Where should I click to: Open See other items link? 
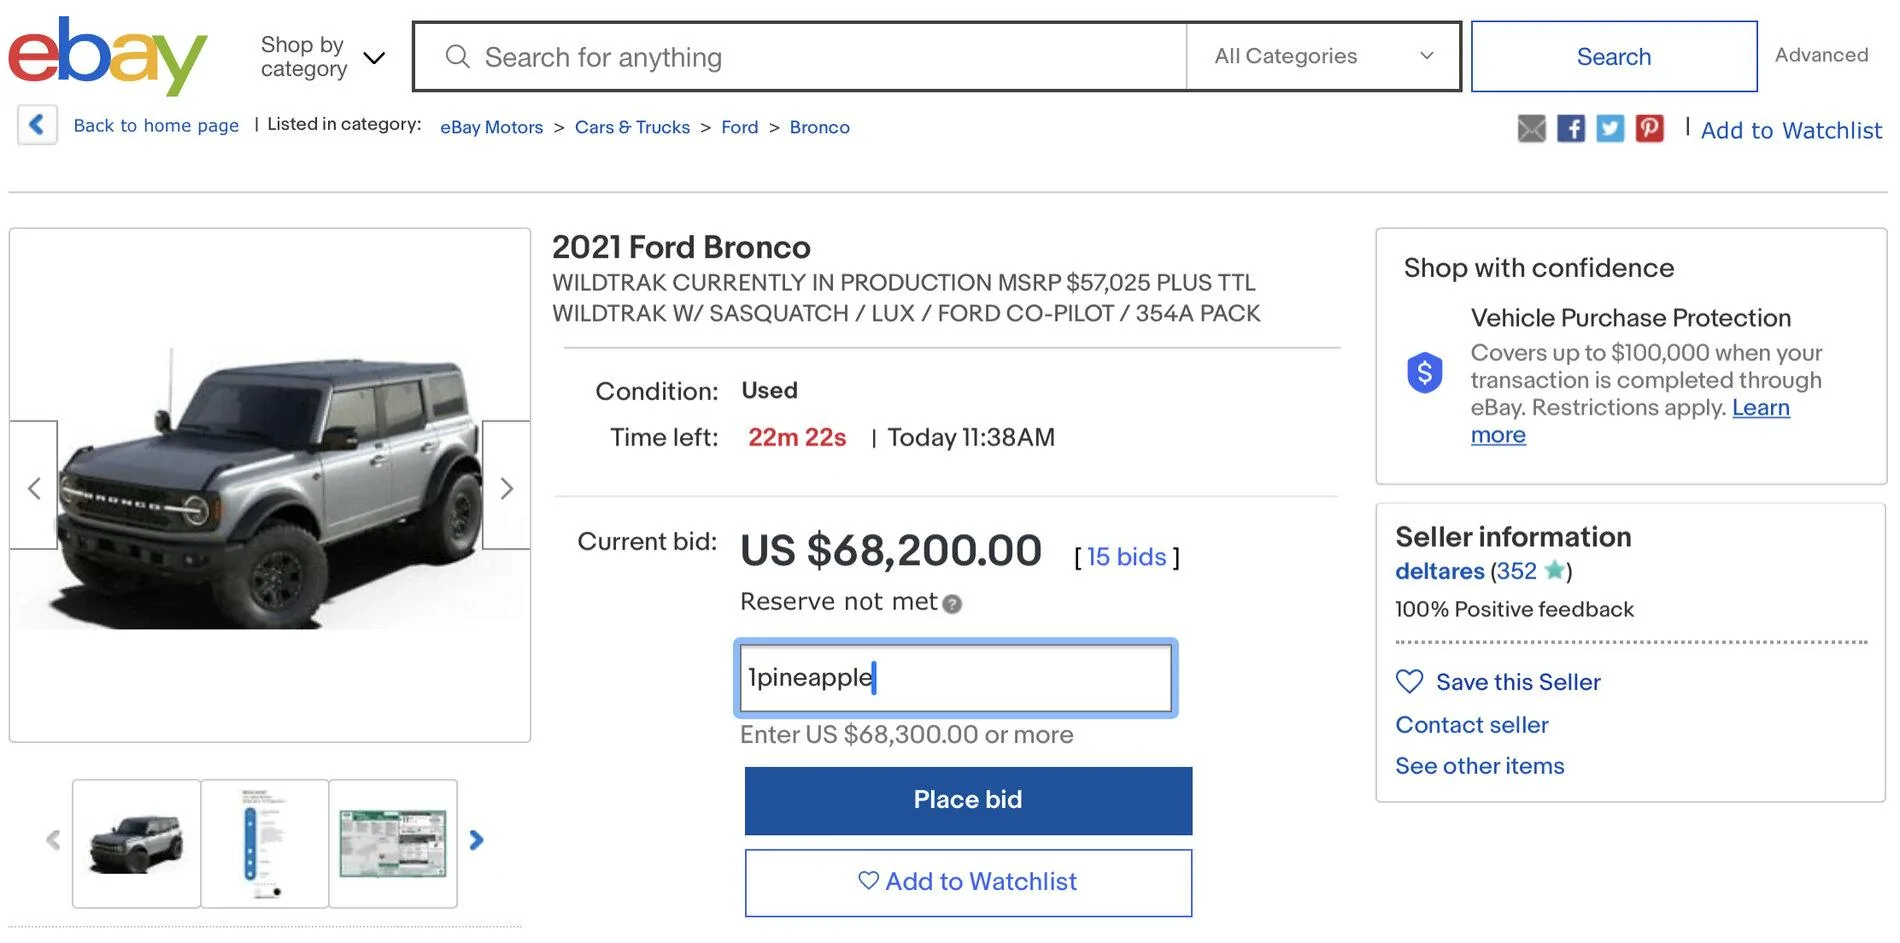point(1479,766)
